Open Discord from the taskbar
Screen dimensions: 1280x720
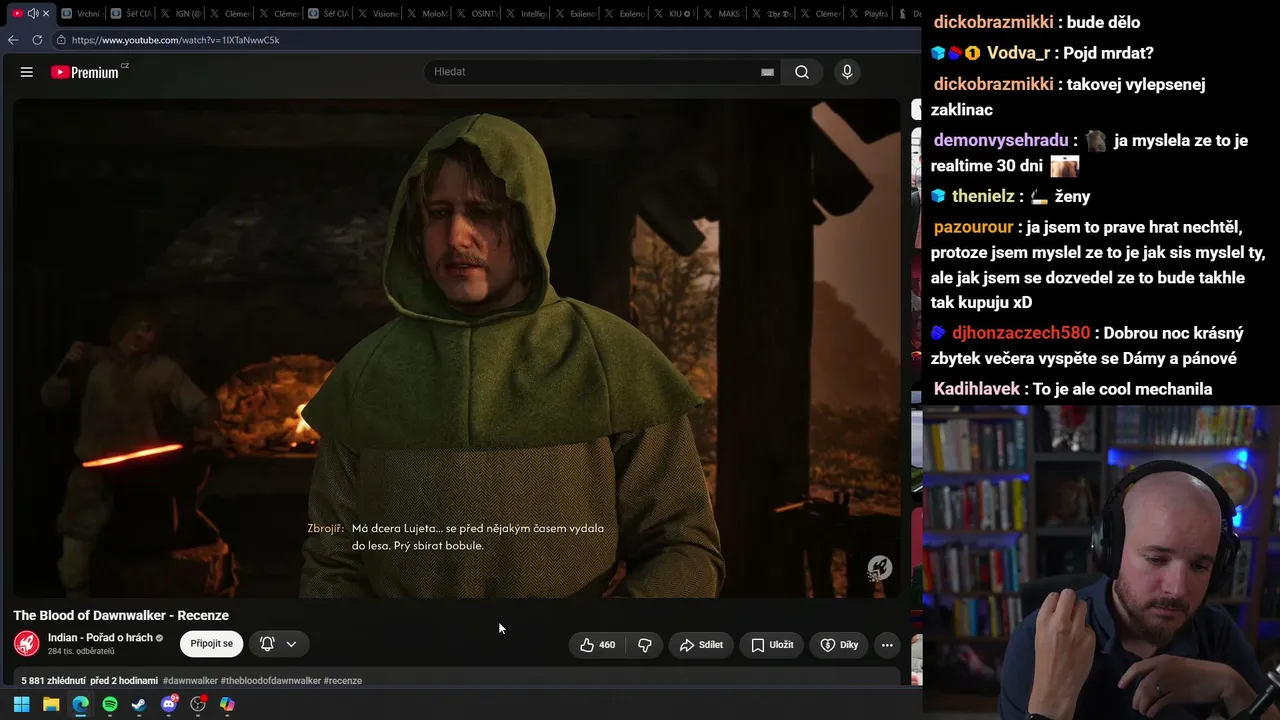click(x=169, y=704)
